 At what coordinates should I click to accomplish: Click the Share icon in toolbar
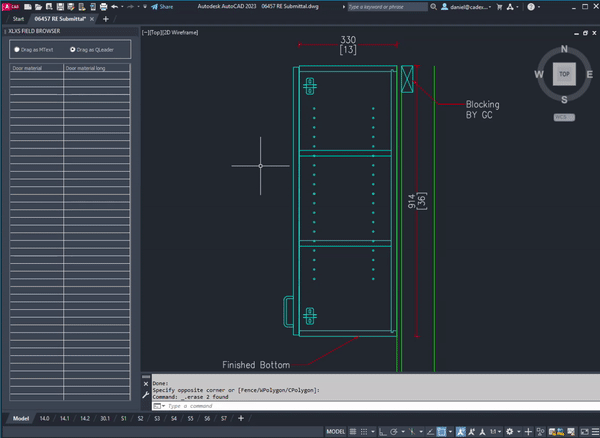click(155, 6)
